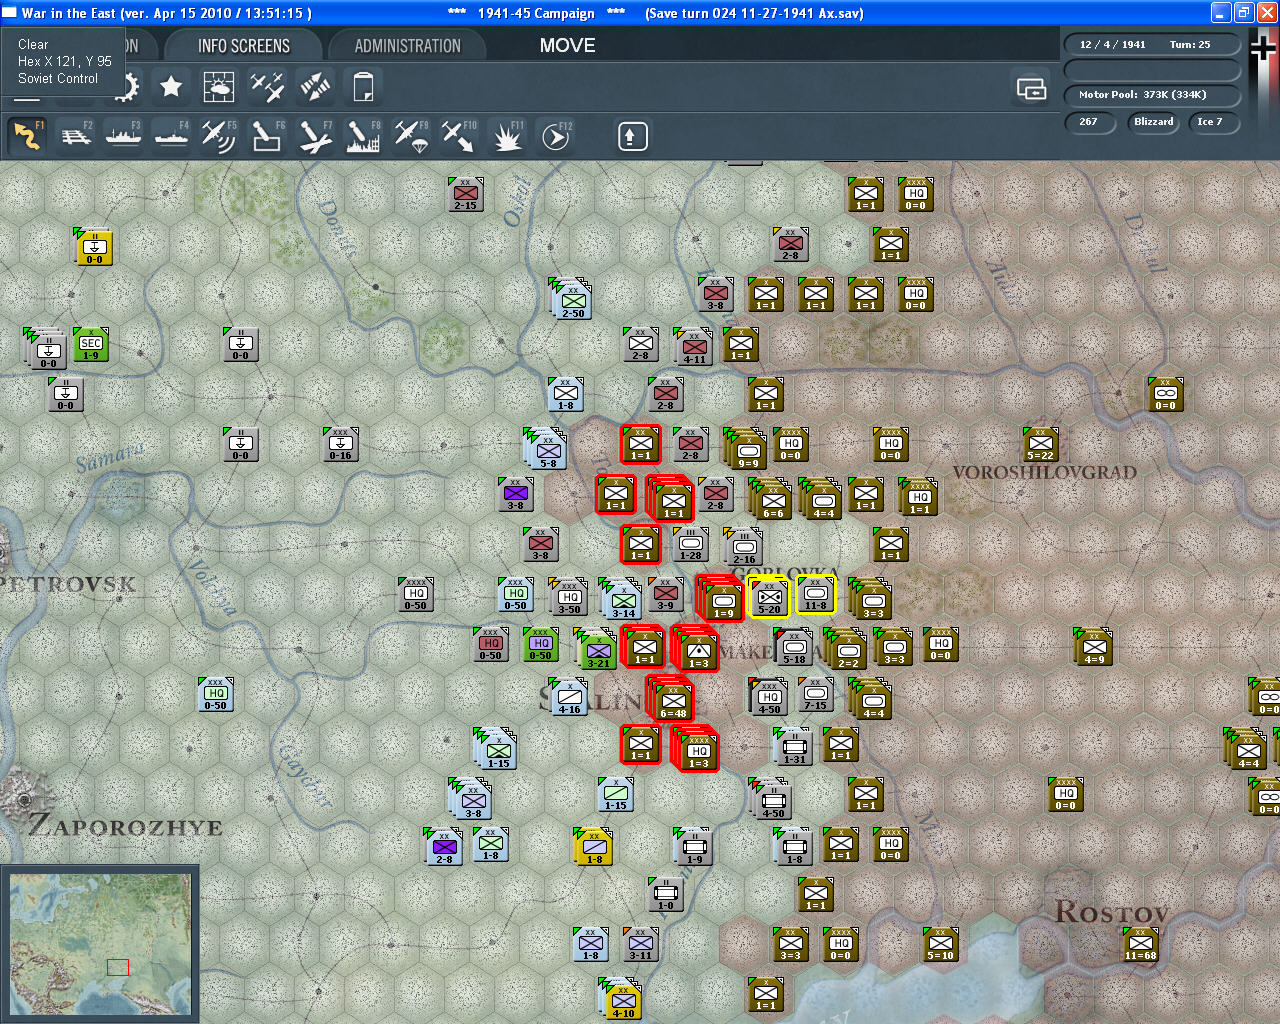
Task: Activate Bomb City mode (F8)
Action: [x=362, y=136]
